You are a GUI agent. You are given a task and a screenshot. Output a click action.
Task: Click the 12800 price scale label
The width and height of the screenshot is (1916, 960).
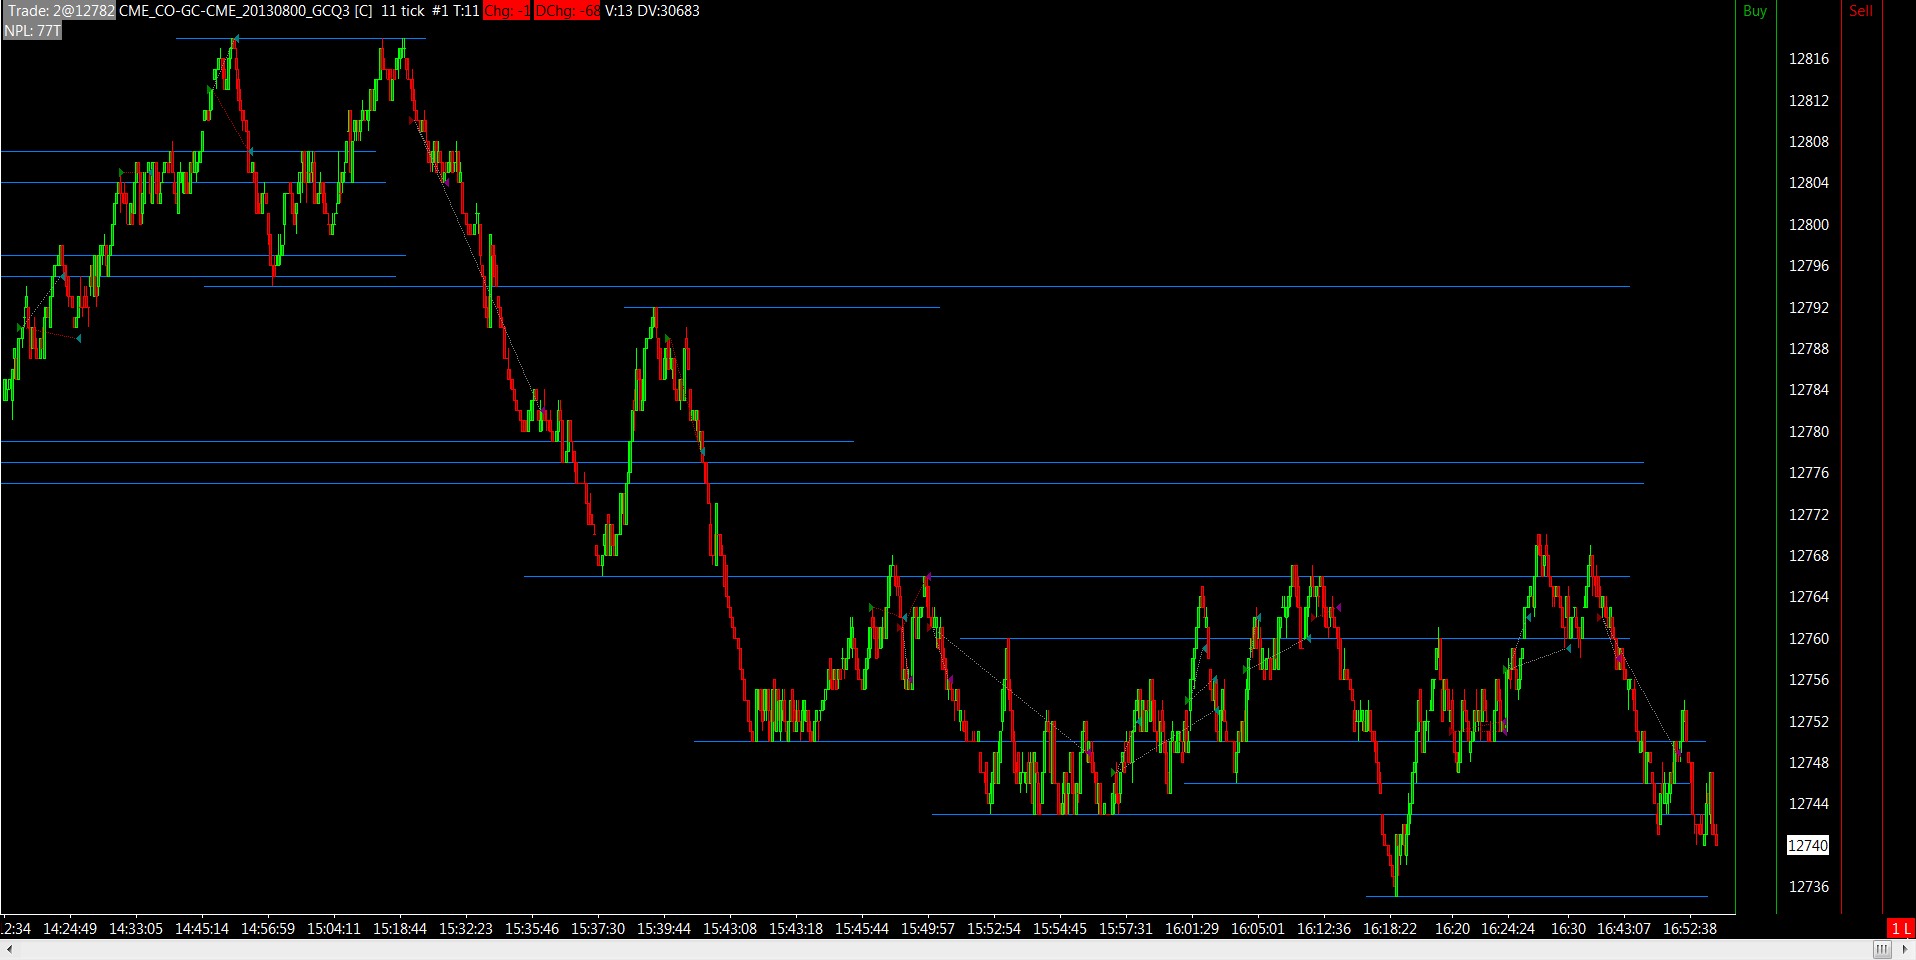[1809, 225]
